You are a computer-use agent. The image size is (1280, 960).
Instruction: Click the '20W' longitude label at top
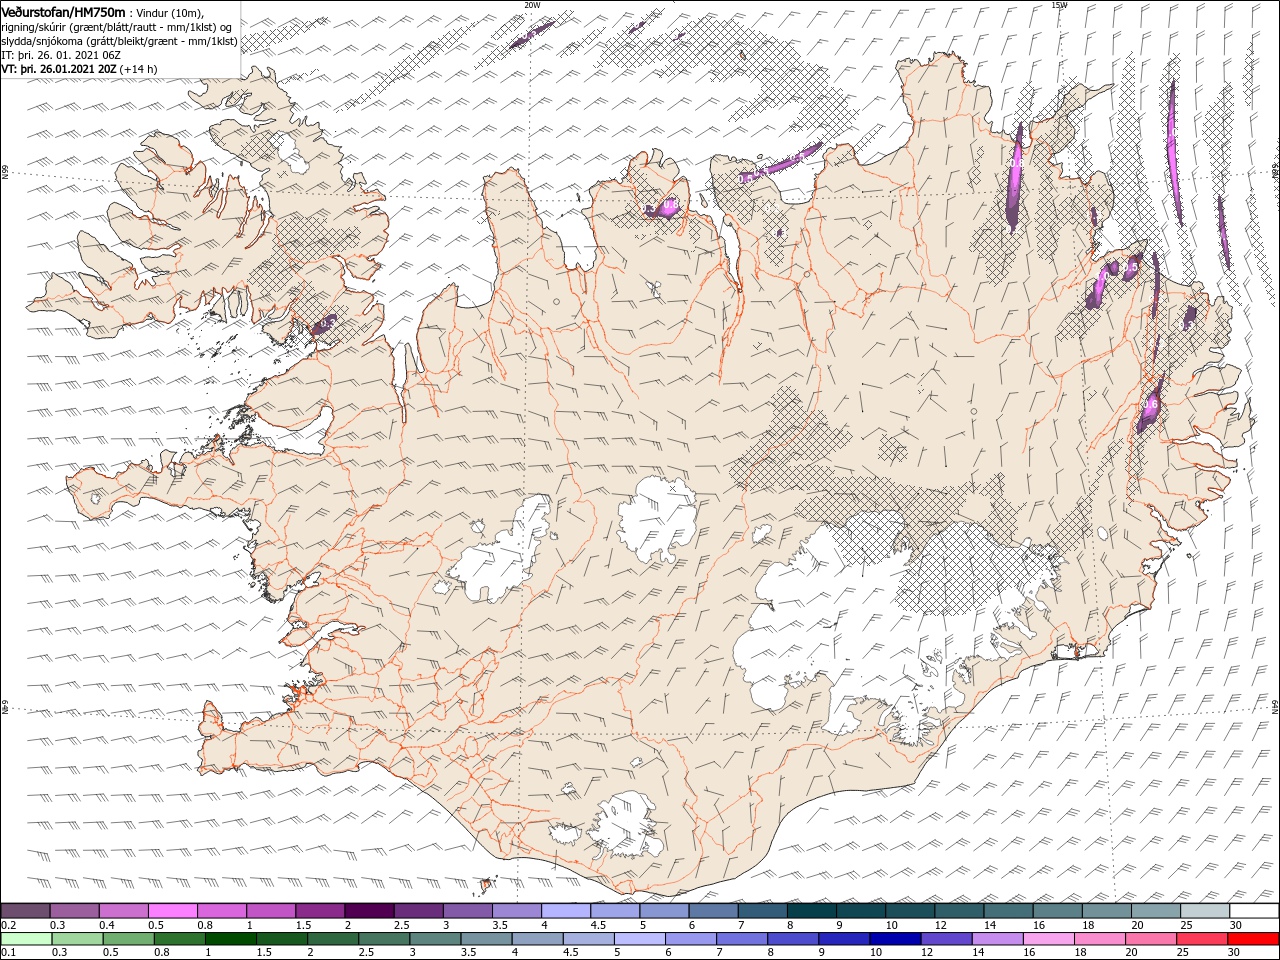532,5
